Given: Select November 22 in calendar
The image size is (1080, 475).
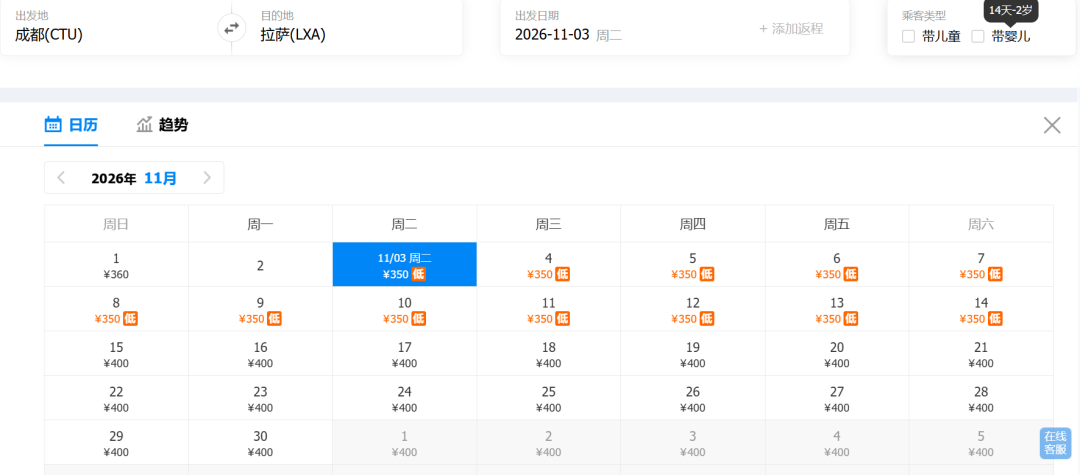Looking at the screenshot, I should (116, 399).
